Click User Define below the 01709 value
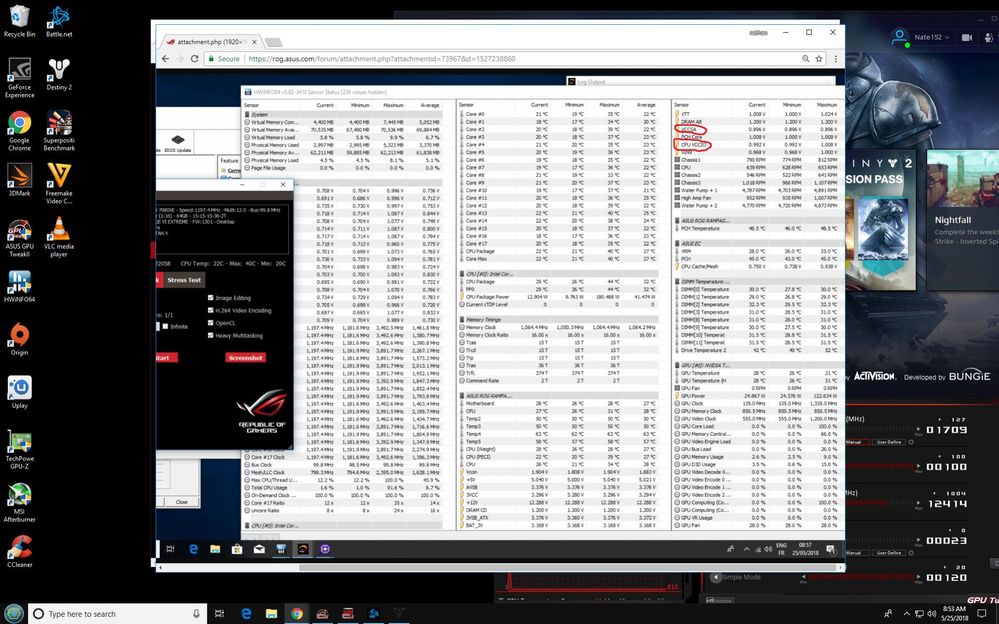Viewport: 999px width, 624px height. pyautogui.click(x=889, y=442)
